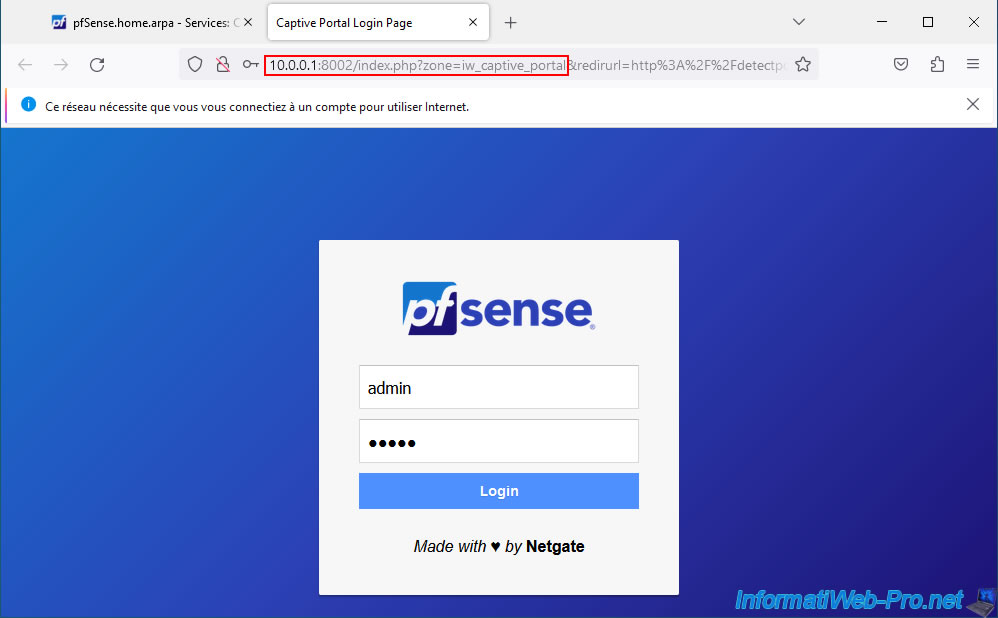Open the Pocket save icon
This screenshot has width=998, height=618.
(901, 64)
